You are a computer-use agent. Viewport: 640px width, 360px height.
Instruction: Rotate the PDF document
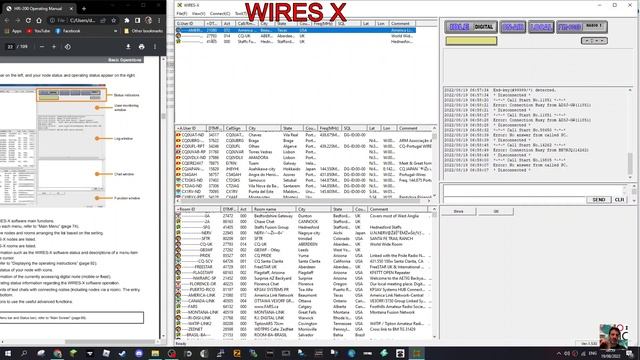68,47
